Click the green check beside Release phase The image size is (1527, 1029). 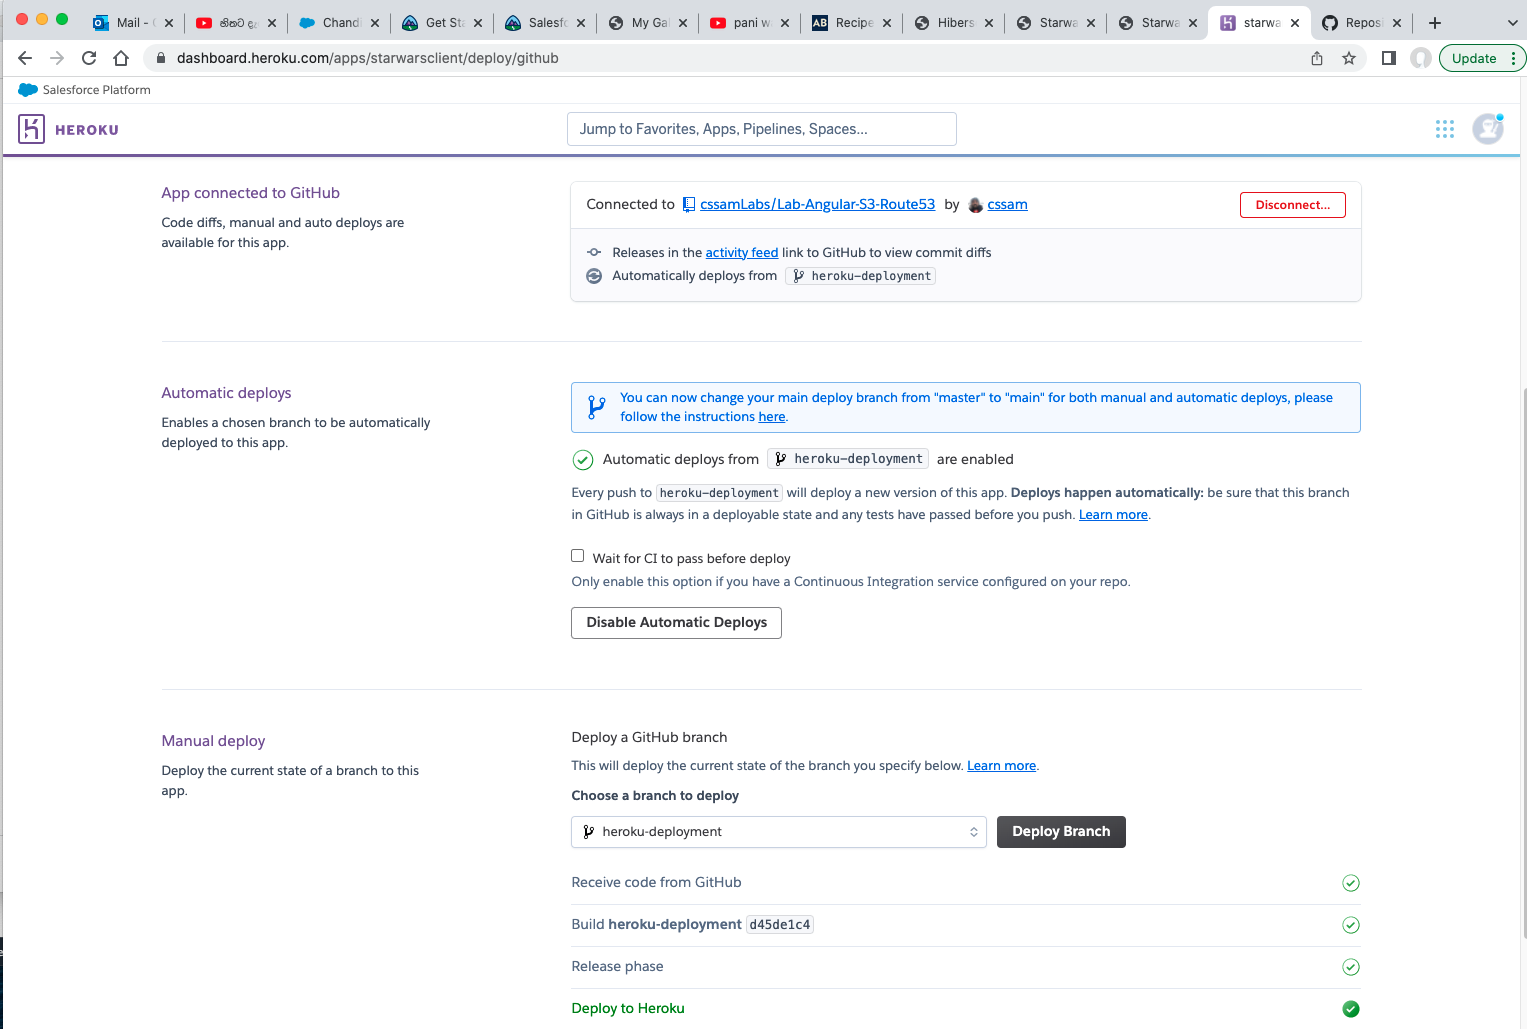tap(1351, 967)
